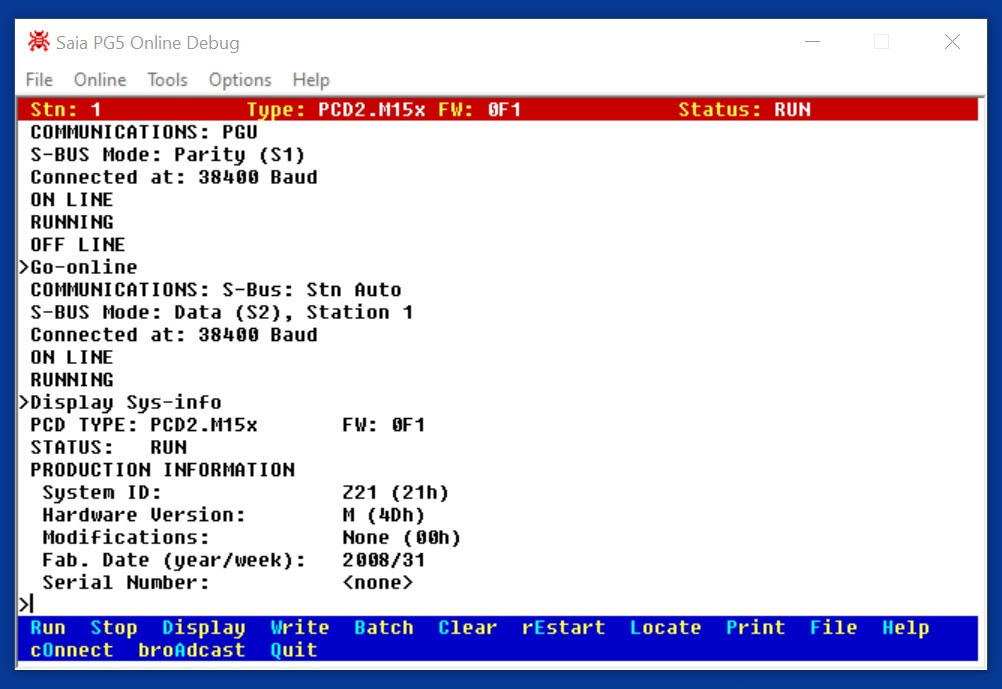Minimize the Online Debug window

point(812,42)
